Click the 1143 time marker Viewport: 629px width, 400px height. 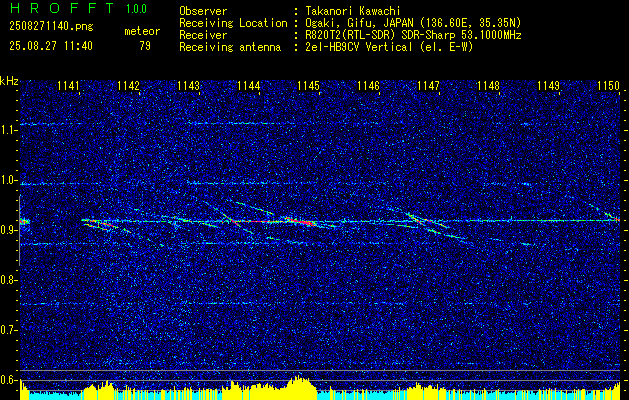pos(189,85)
